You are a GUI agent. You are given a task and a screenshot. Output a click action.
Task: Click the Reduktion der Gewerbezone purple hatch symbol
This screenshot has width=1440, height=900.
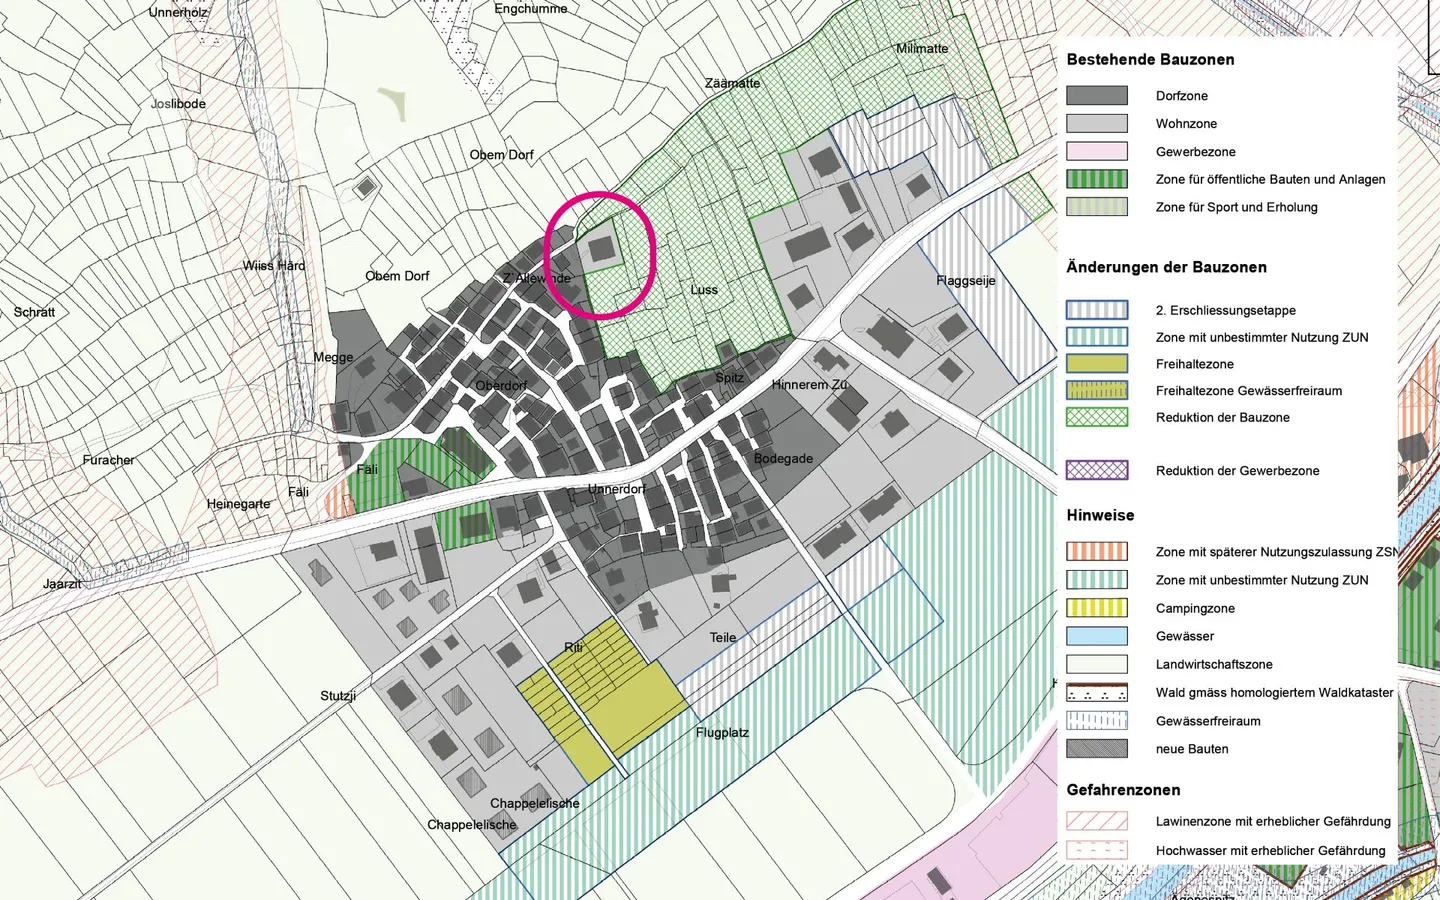[x=1096, y=471]
